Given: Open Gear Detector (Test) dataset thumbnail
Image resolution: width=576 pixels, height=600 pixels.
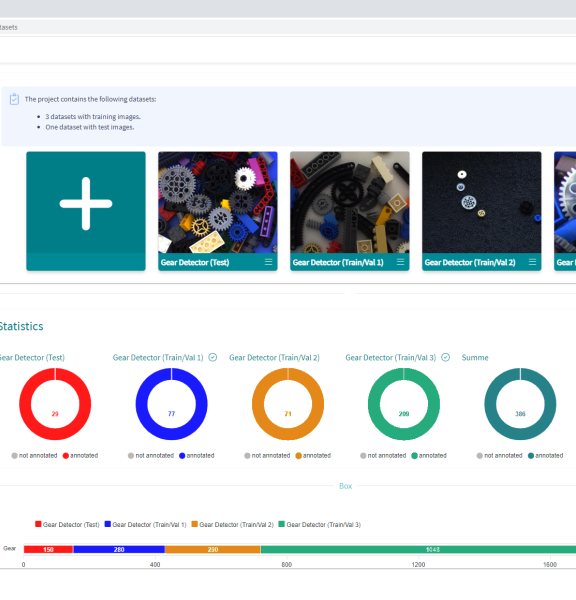Looking at the screenshot, I should 218,202.
